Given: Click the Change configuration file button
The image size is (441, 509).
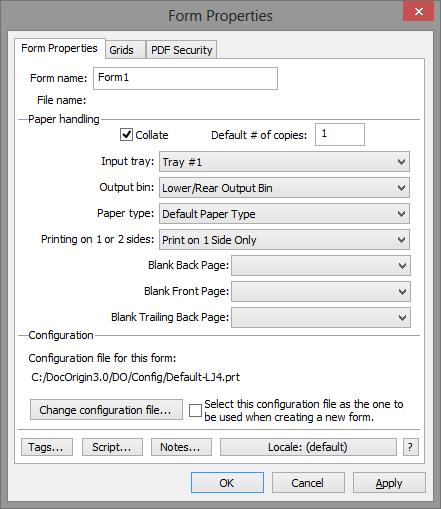Looking at the screenshot, I should tap(106, 410).
